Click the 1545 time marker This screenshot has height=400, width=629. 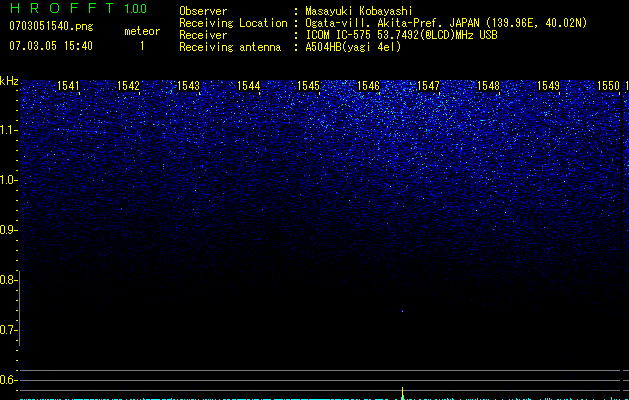coord(308,86)
